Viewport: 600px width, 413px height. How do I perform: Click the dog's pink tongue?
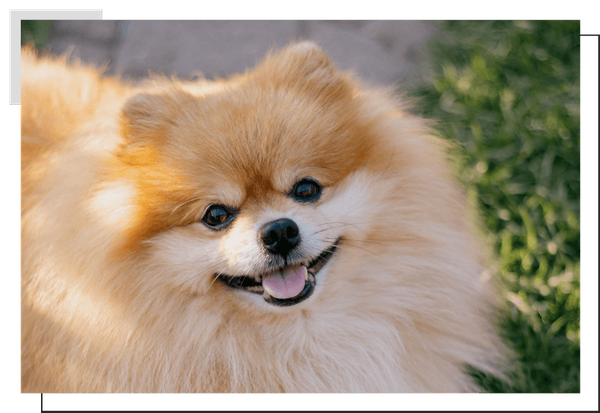(285, 283)
